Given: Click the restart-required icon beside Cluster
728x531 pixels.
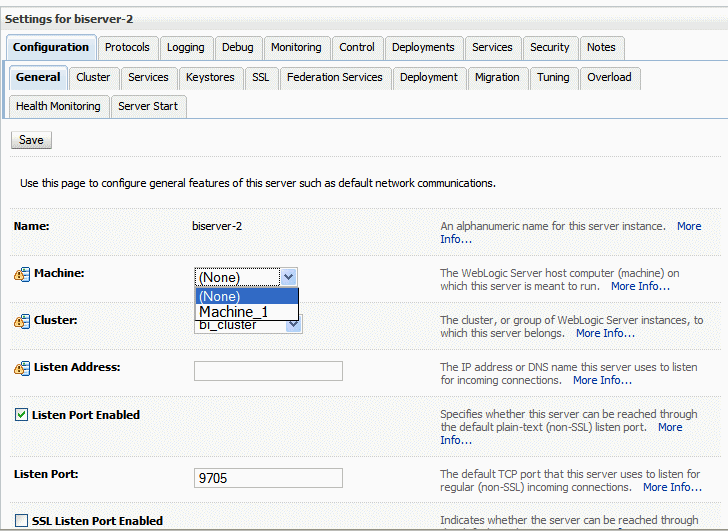Looking at the screenshot, I should [22, 321].
